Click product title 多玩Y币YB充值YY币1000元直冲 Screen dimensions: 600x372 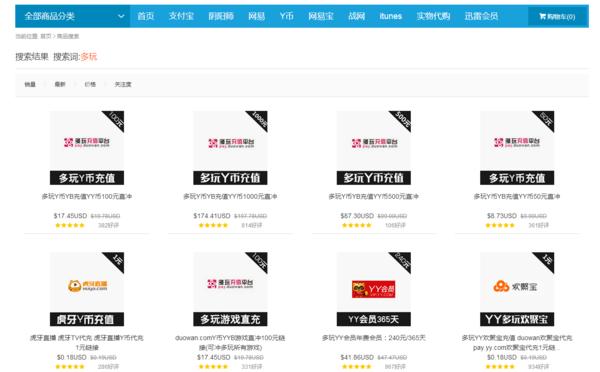[x=230, y=196]
